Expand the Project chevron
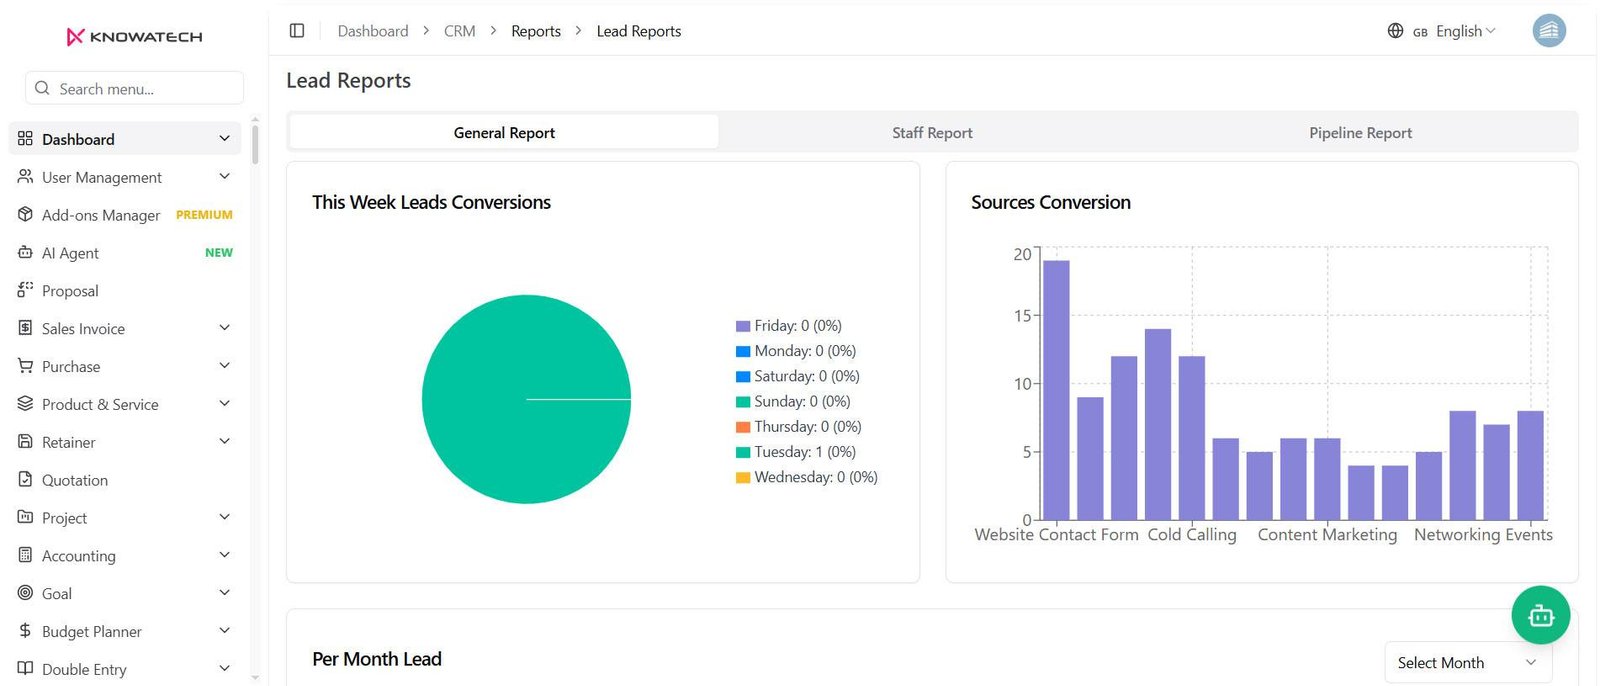This screenshot has height=686, width=1600. 224,517
